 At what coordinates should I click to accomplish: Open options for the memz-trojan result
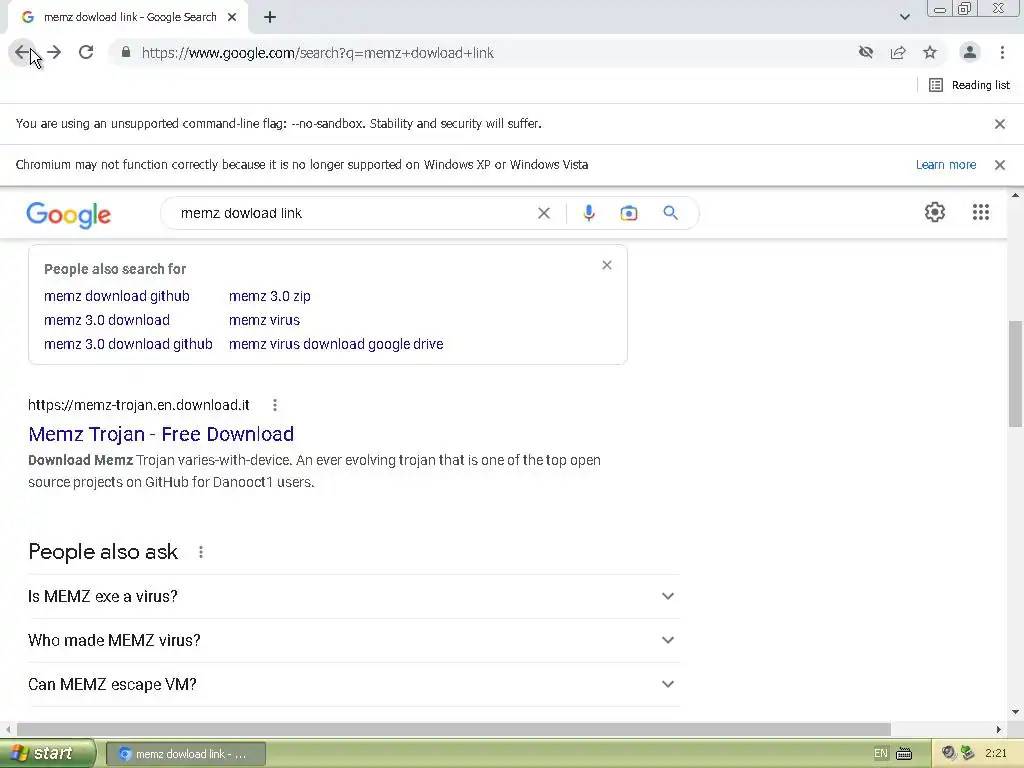pyautogui.click(x=275, y=406)
